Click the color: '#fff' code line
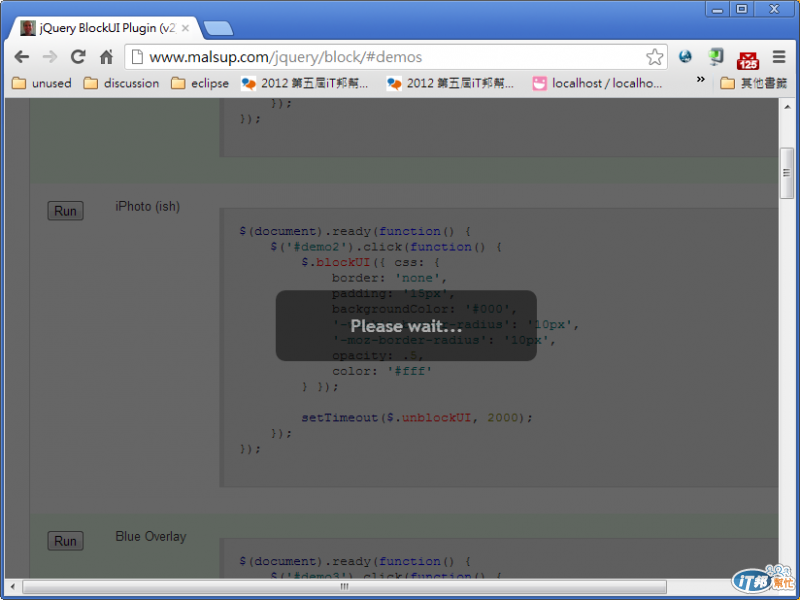 (x=382, y=371)
